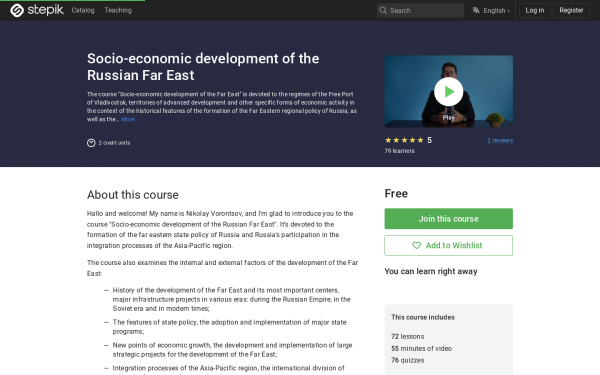The image size is (600, 375).
Task: Click 'New points of economic growth' bullet
Action: (x=232, y=350)
